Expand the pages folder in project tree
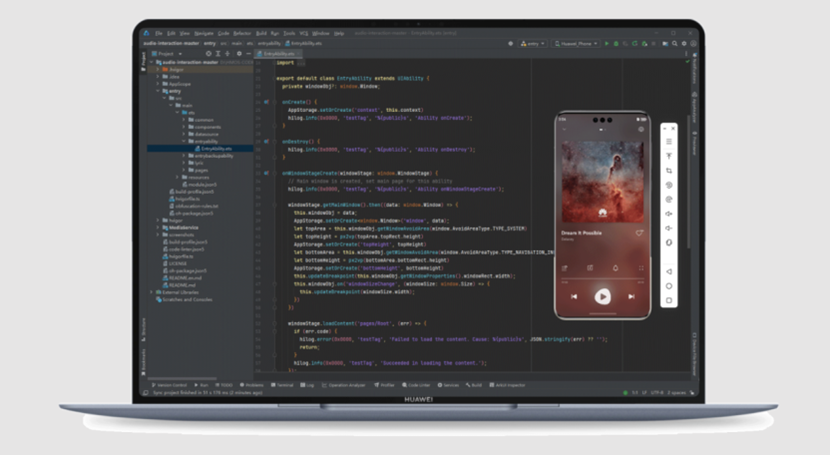This screenshot has height=455, width=830. (183, 169)
